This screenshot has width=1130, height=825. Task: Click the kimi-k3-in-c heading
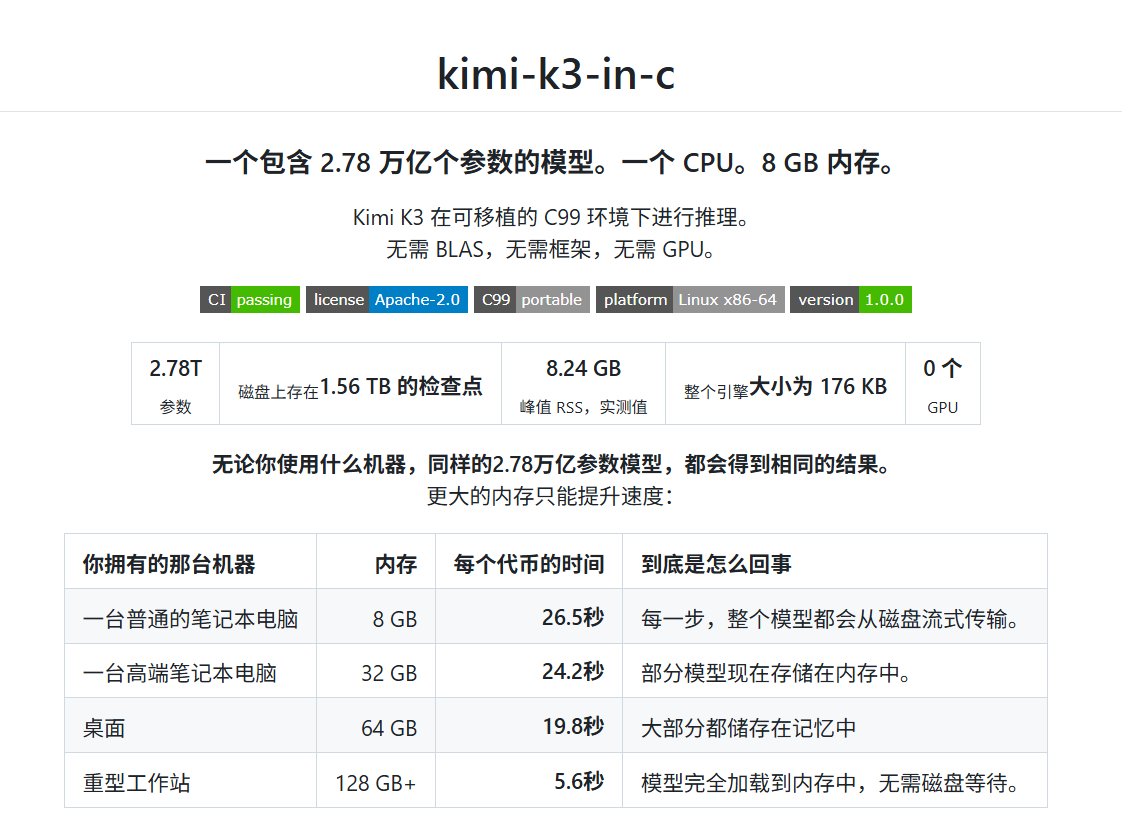click(x=556, y=74)
